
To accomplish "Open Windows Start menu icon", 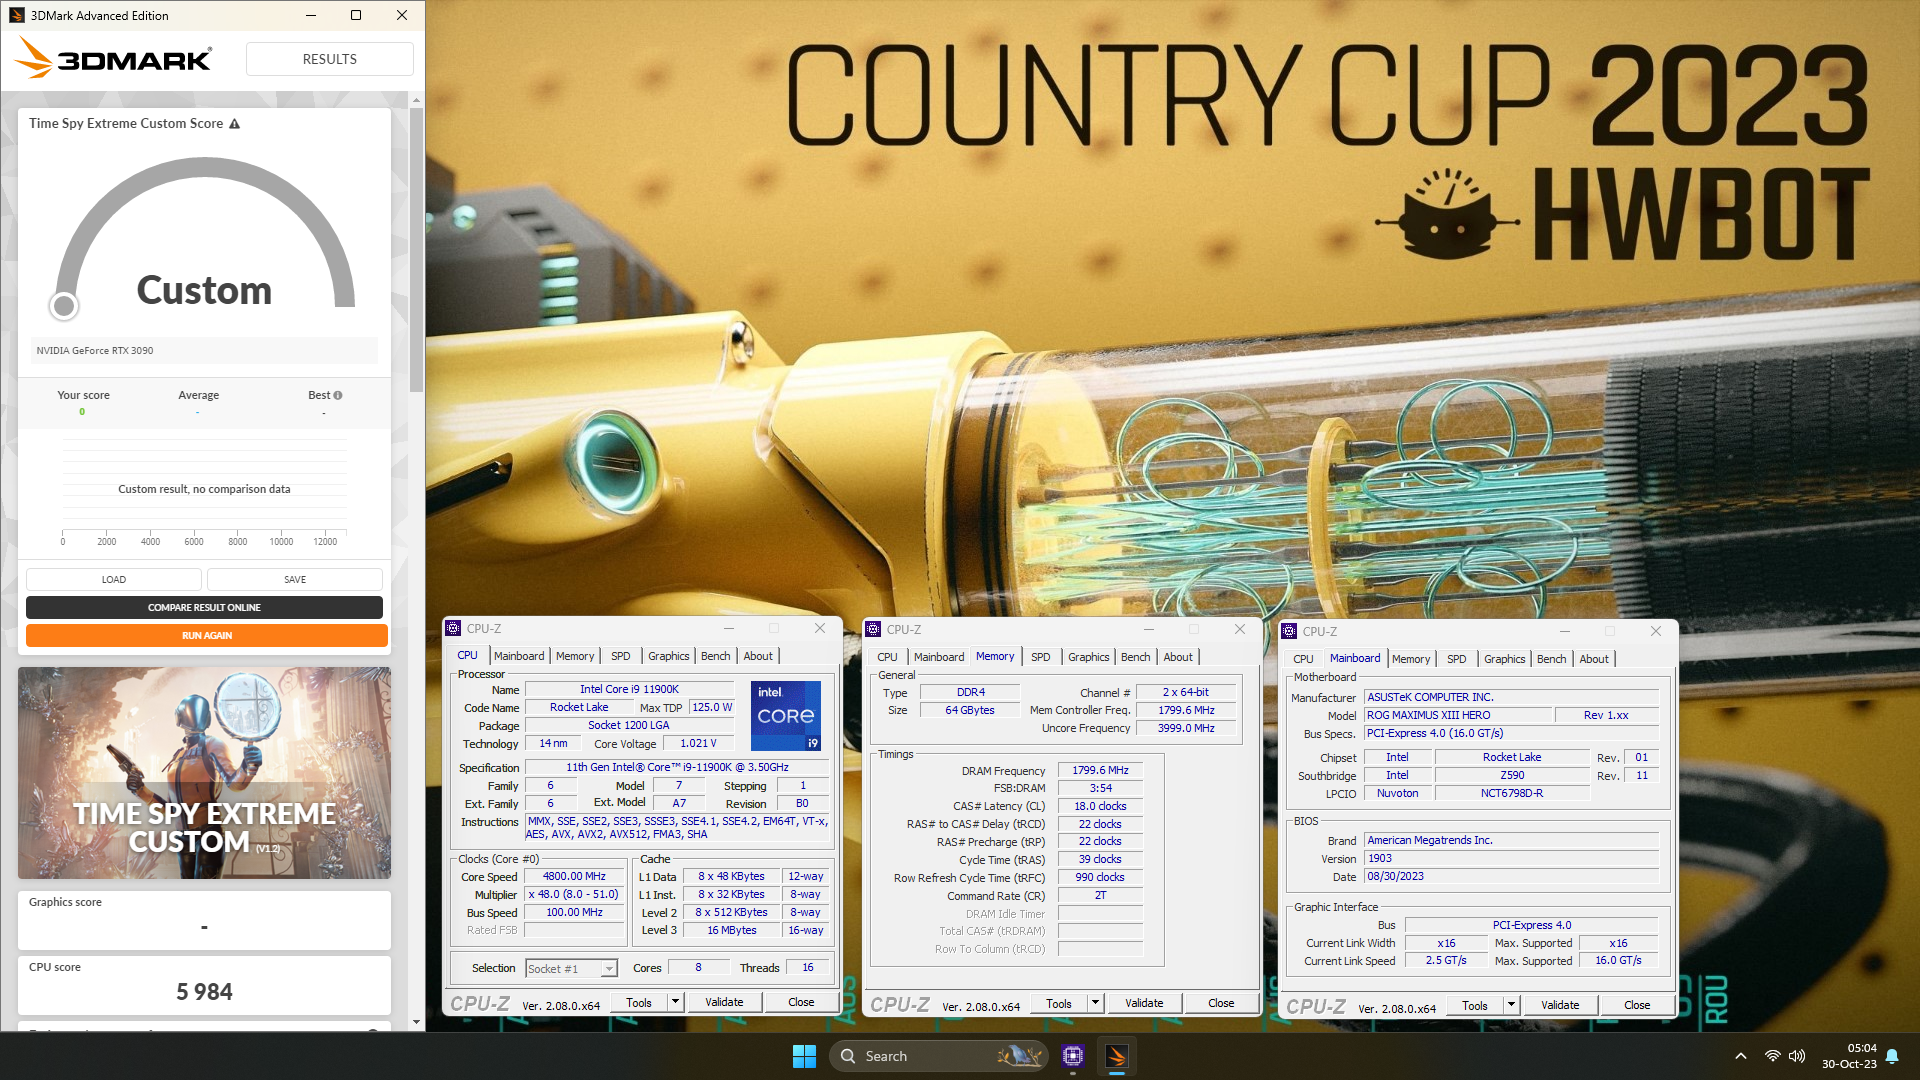I will click(804, 1056).
